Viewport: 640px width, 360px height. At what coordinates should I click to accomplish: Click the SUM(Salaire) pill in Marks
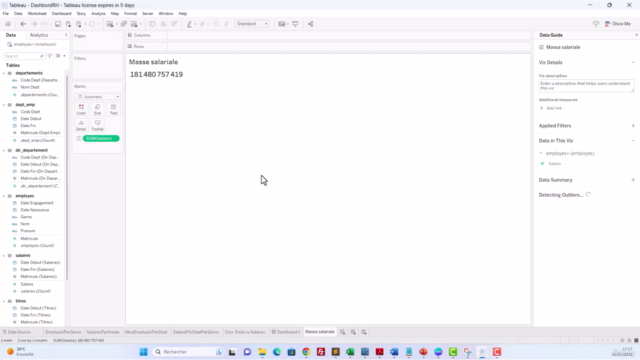pyautogui.click(x=101, y=138)
